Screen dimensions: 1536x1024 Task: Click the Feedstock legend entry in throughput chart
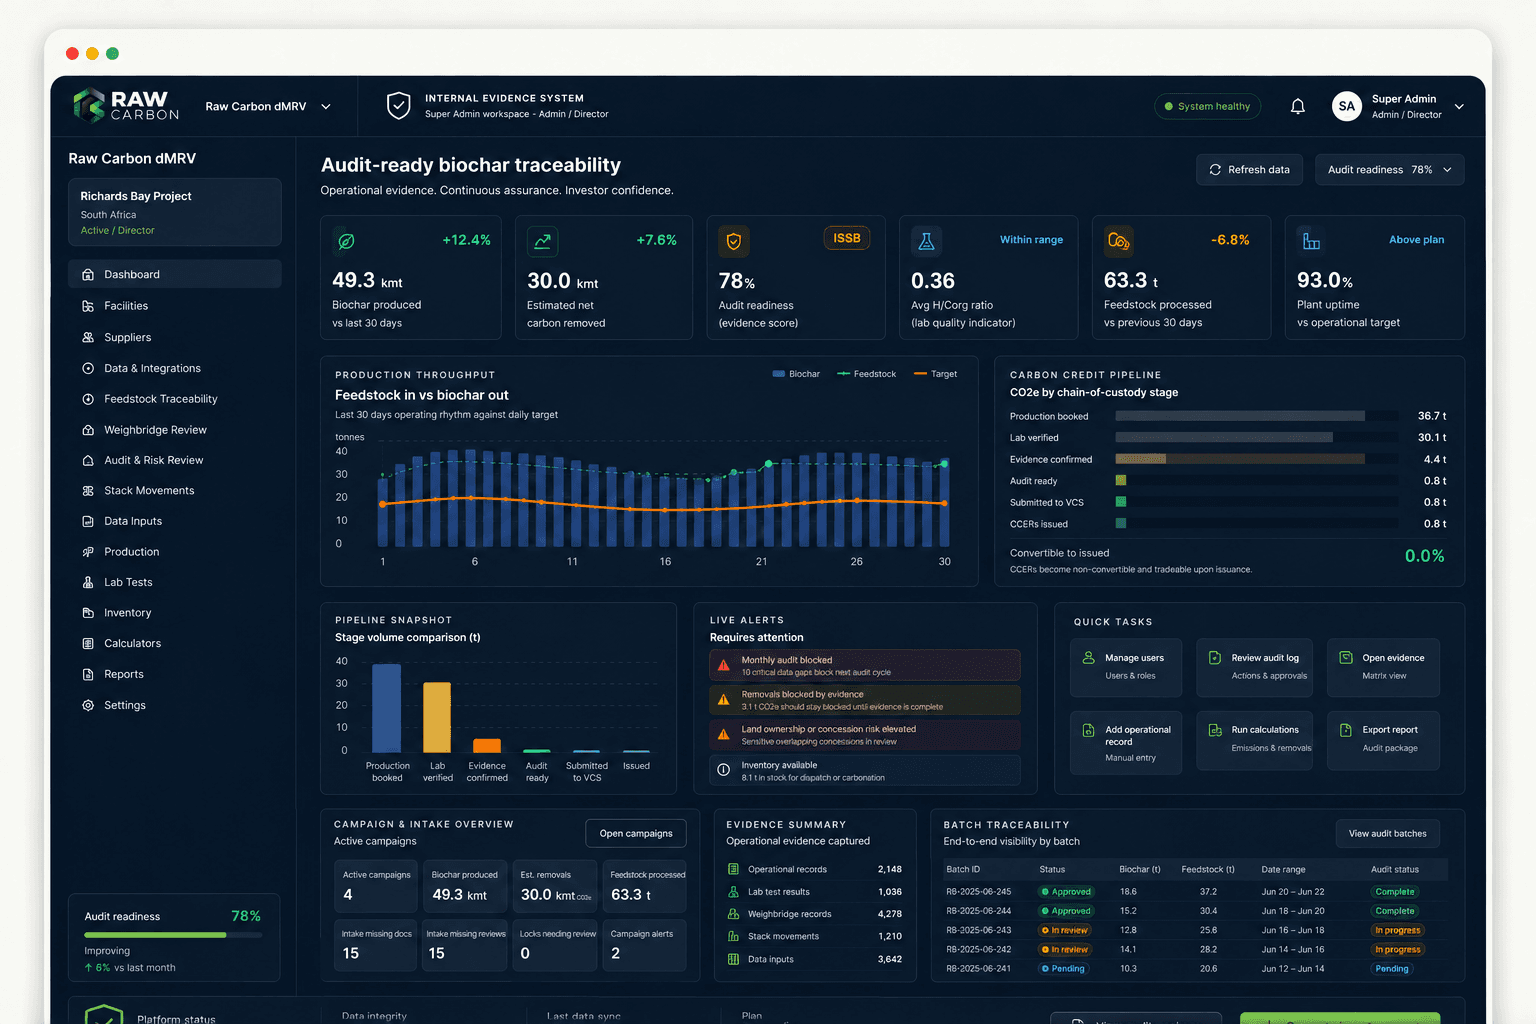pos(867,374)
